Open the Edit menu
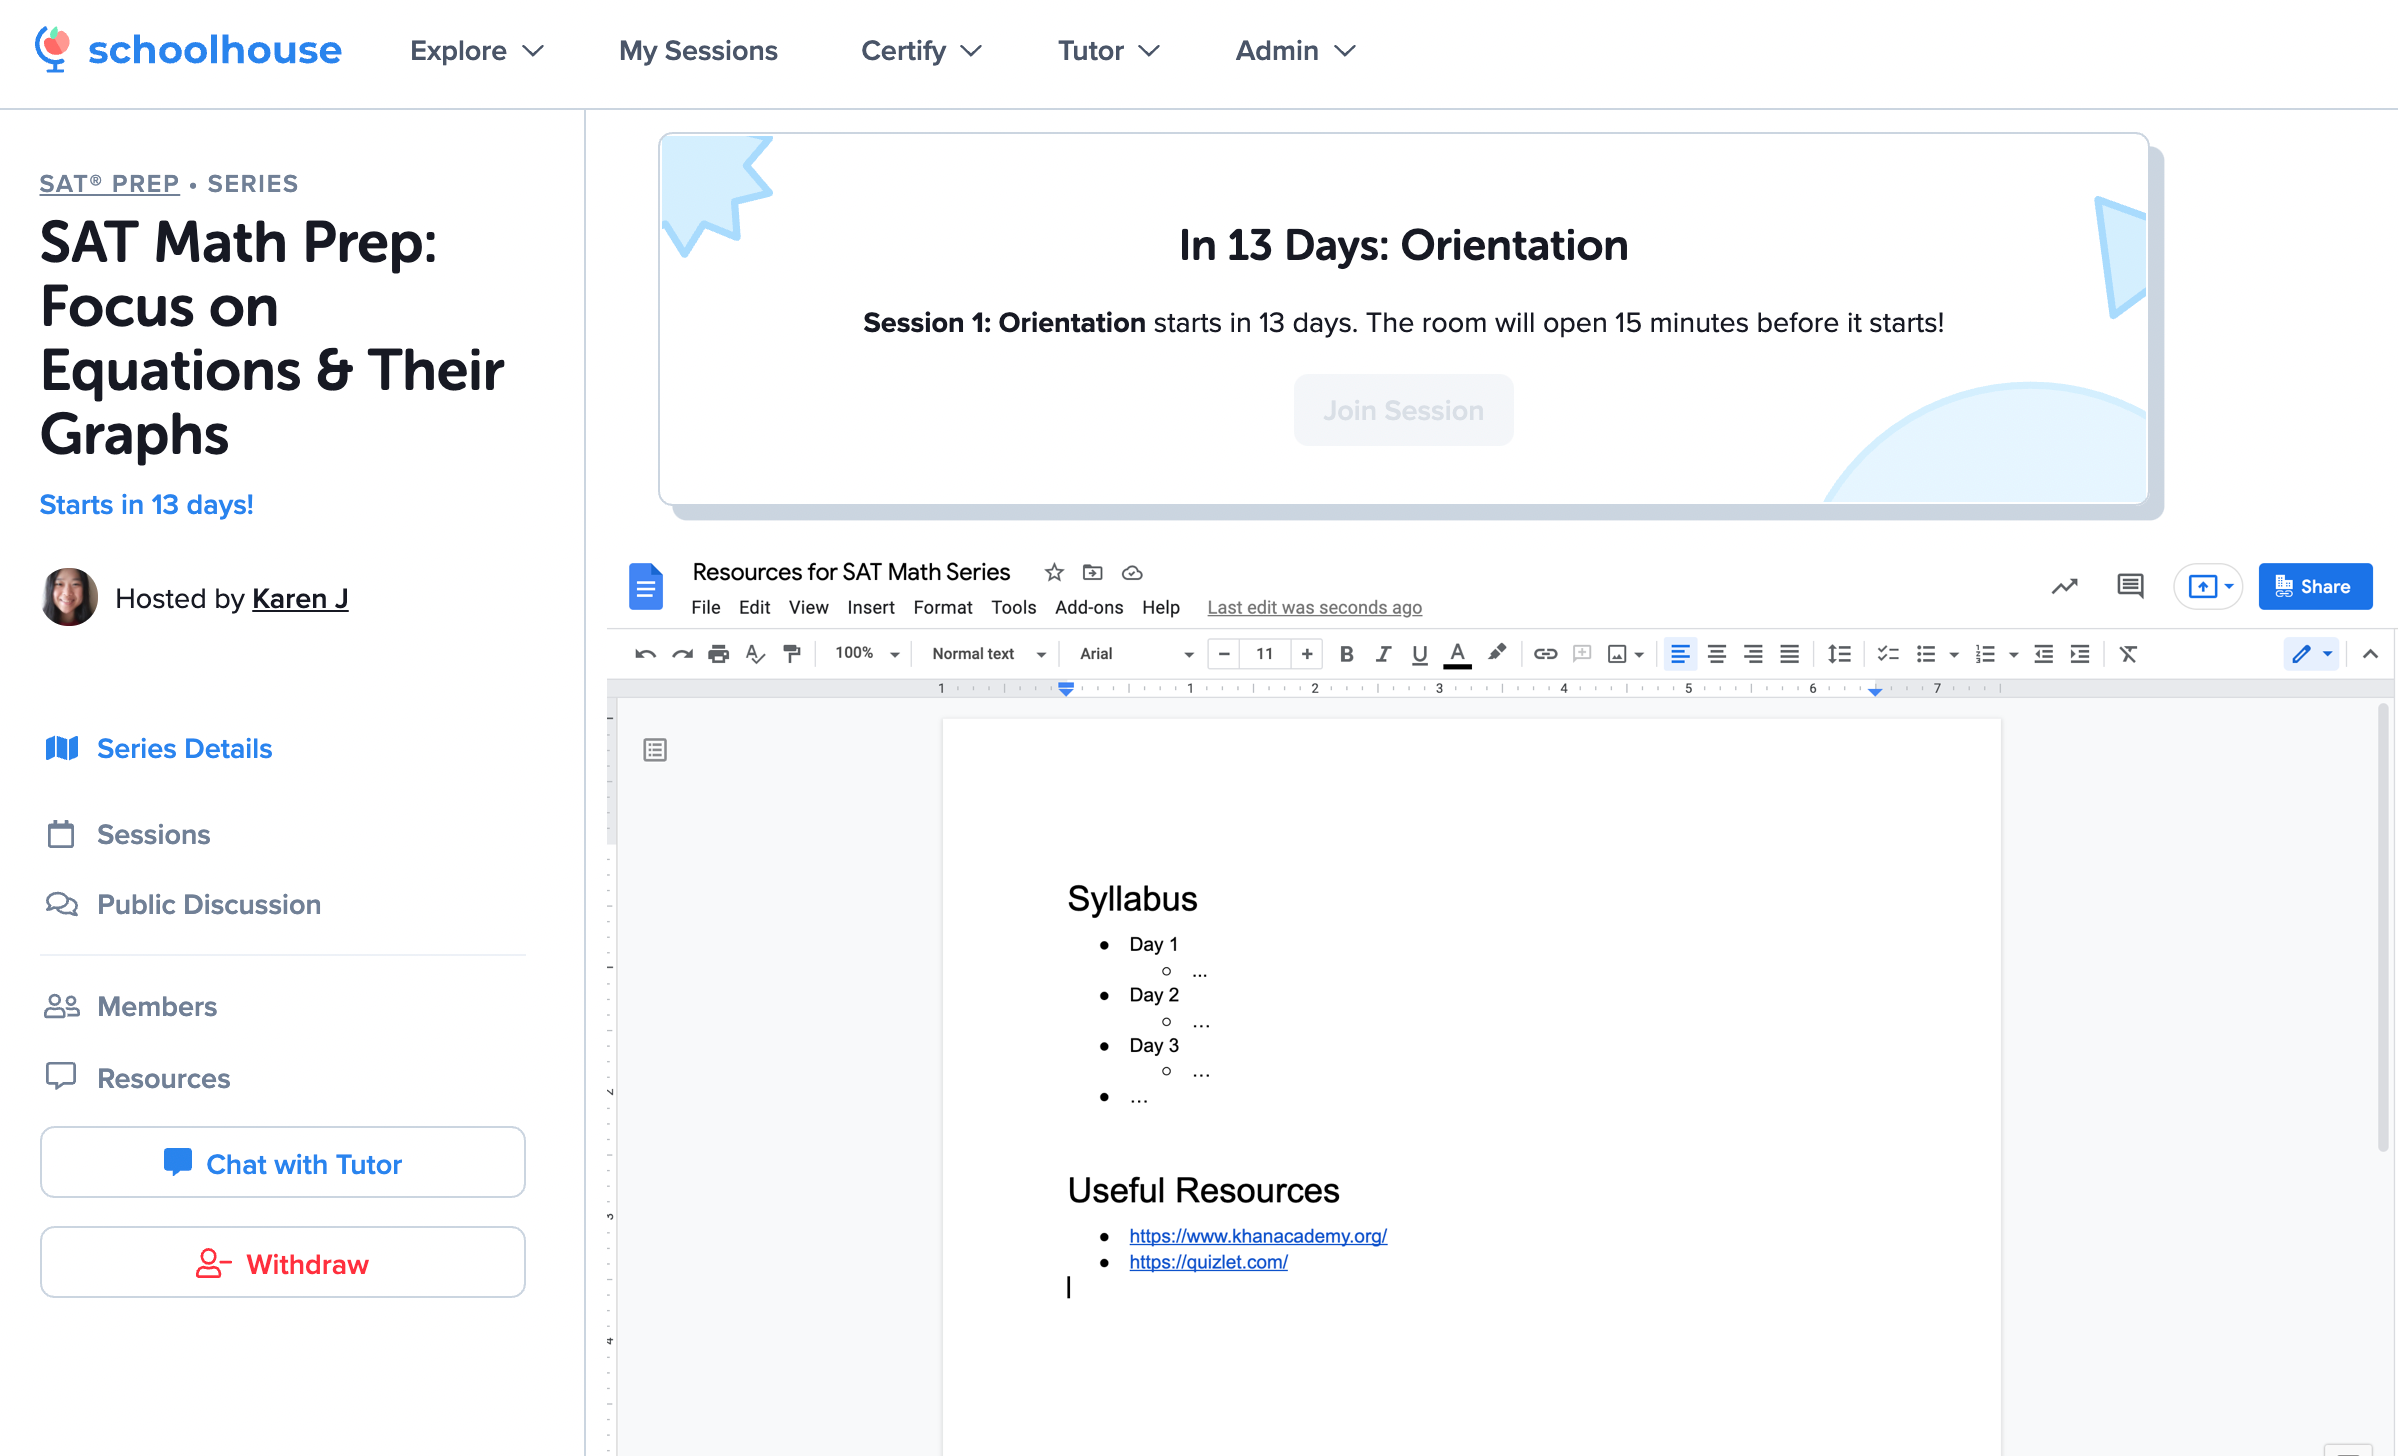This screenshot has height=1456, width=2398. coord(754,607)
